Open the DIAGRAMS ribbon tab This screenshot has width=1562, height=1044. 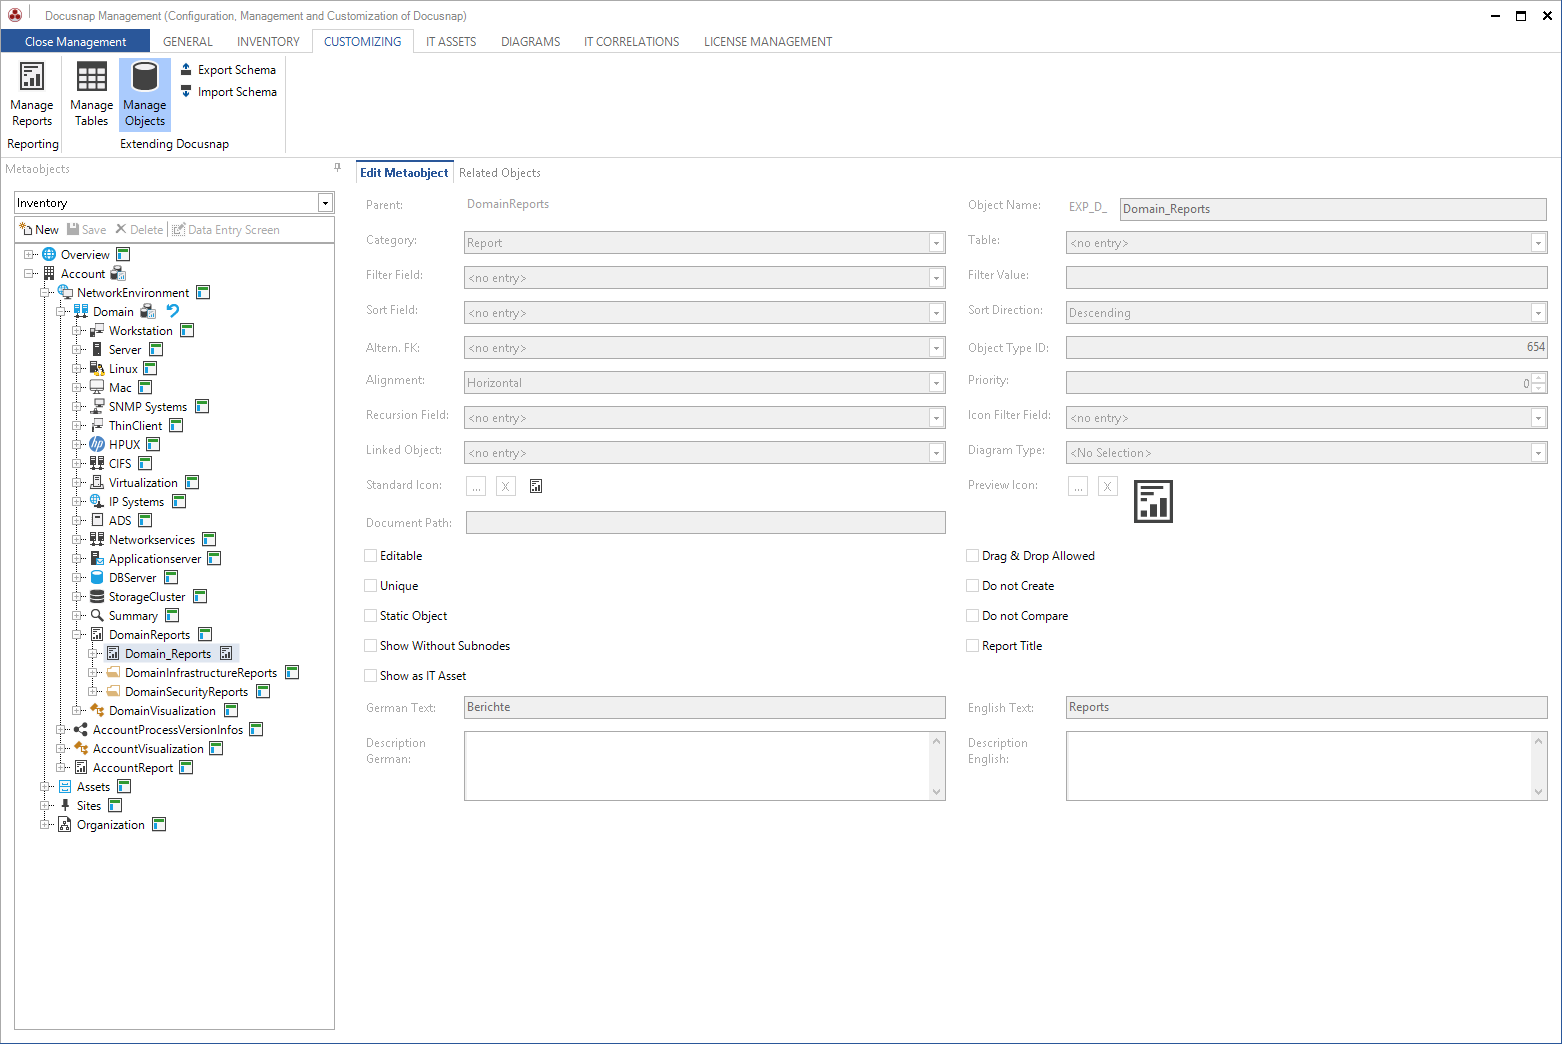[530, 41]
